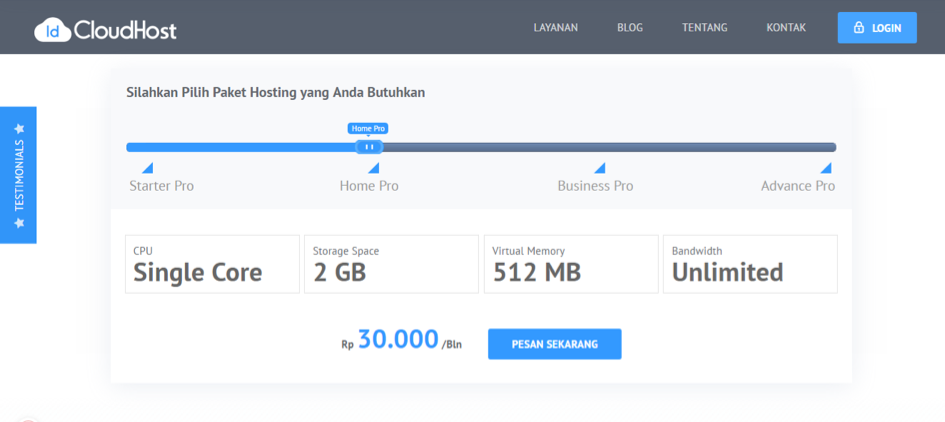945x422 pixels.
Task: Click the PESAN SEKARANG order button
Action: coord(554,344)
